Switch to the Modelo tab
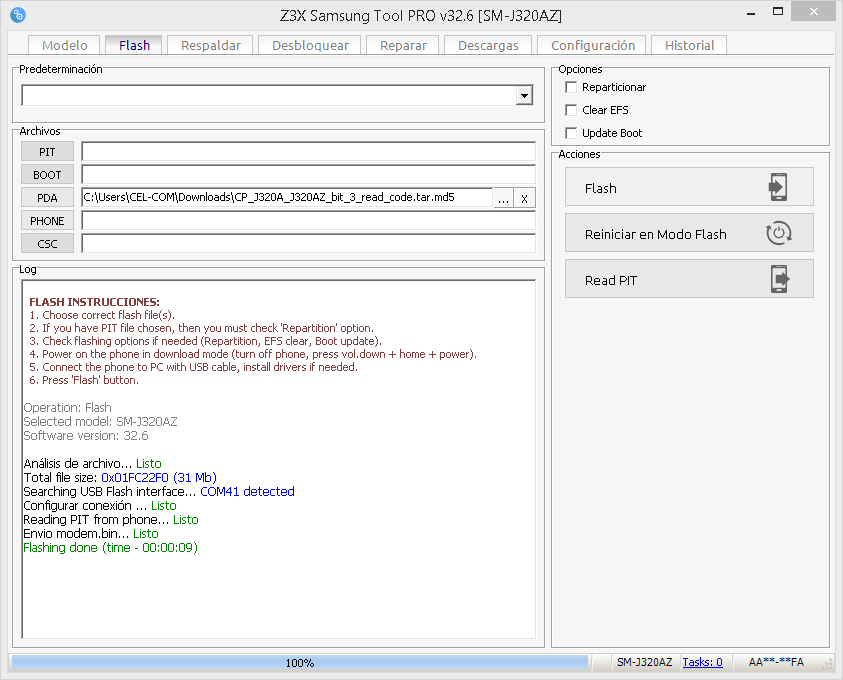This screenshot has height=680, width=843. tap(65, 45)
